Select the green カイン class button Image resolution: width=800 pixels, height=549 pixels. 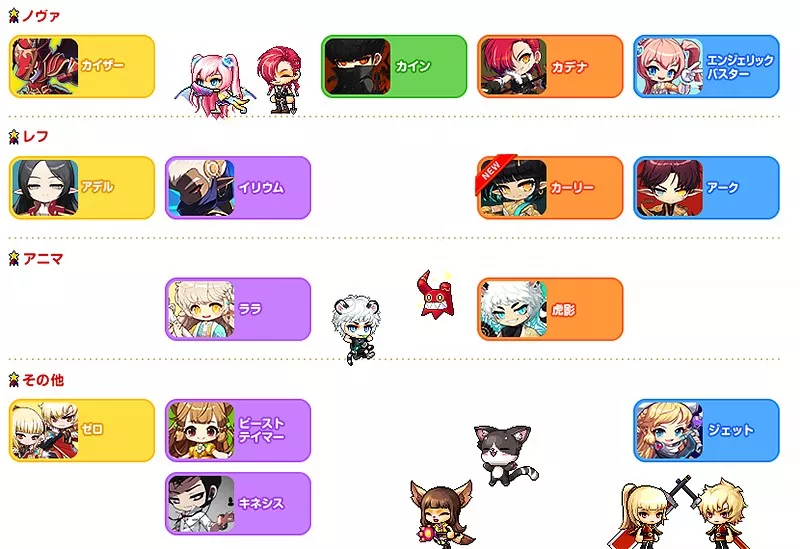click(394, 66)
